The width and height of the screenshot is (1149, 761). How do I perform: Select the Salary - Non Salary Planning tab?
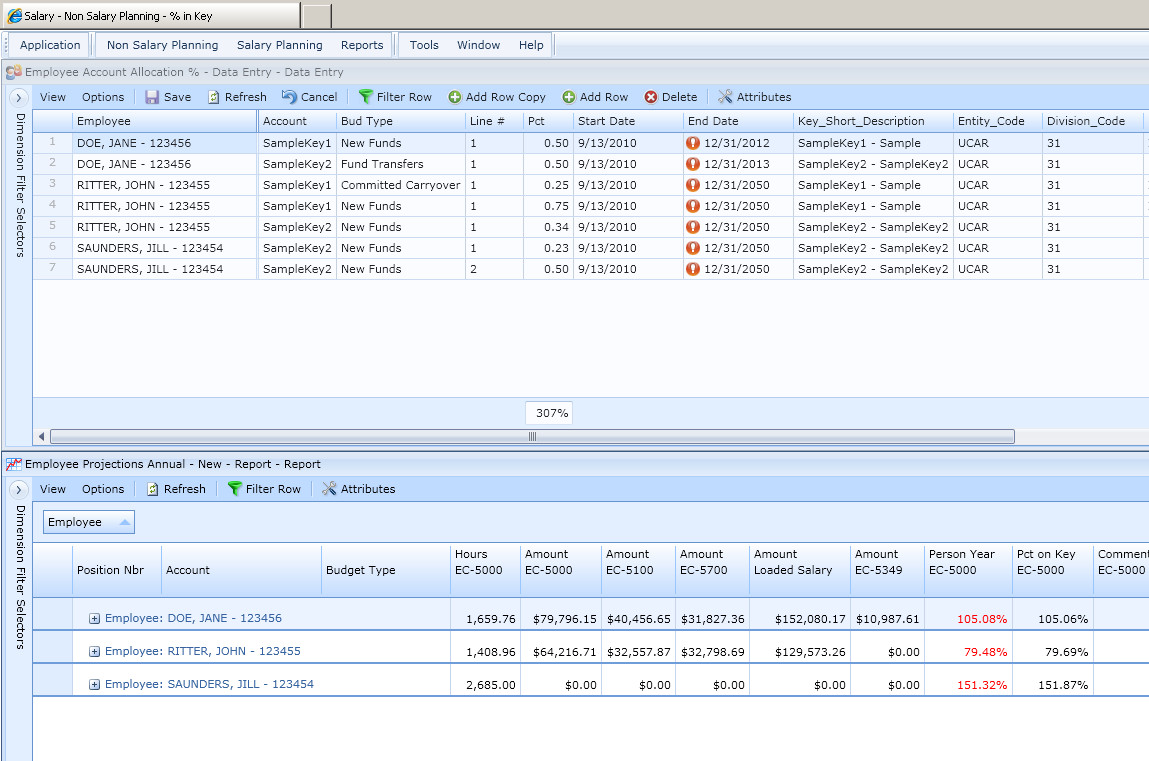(x=151, y=15)
